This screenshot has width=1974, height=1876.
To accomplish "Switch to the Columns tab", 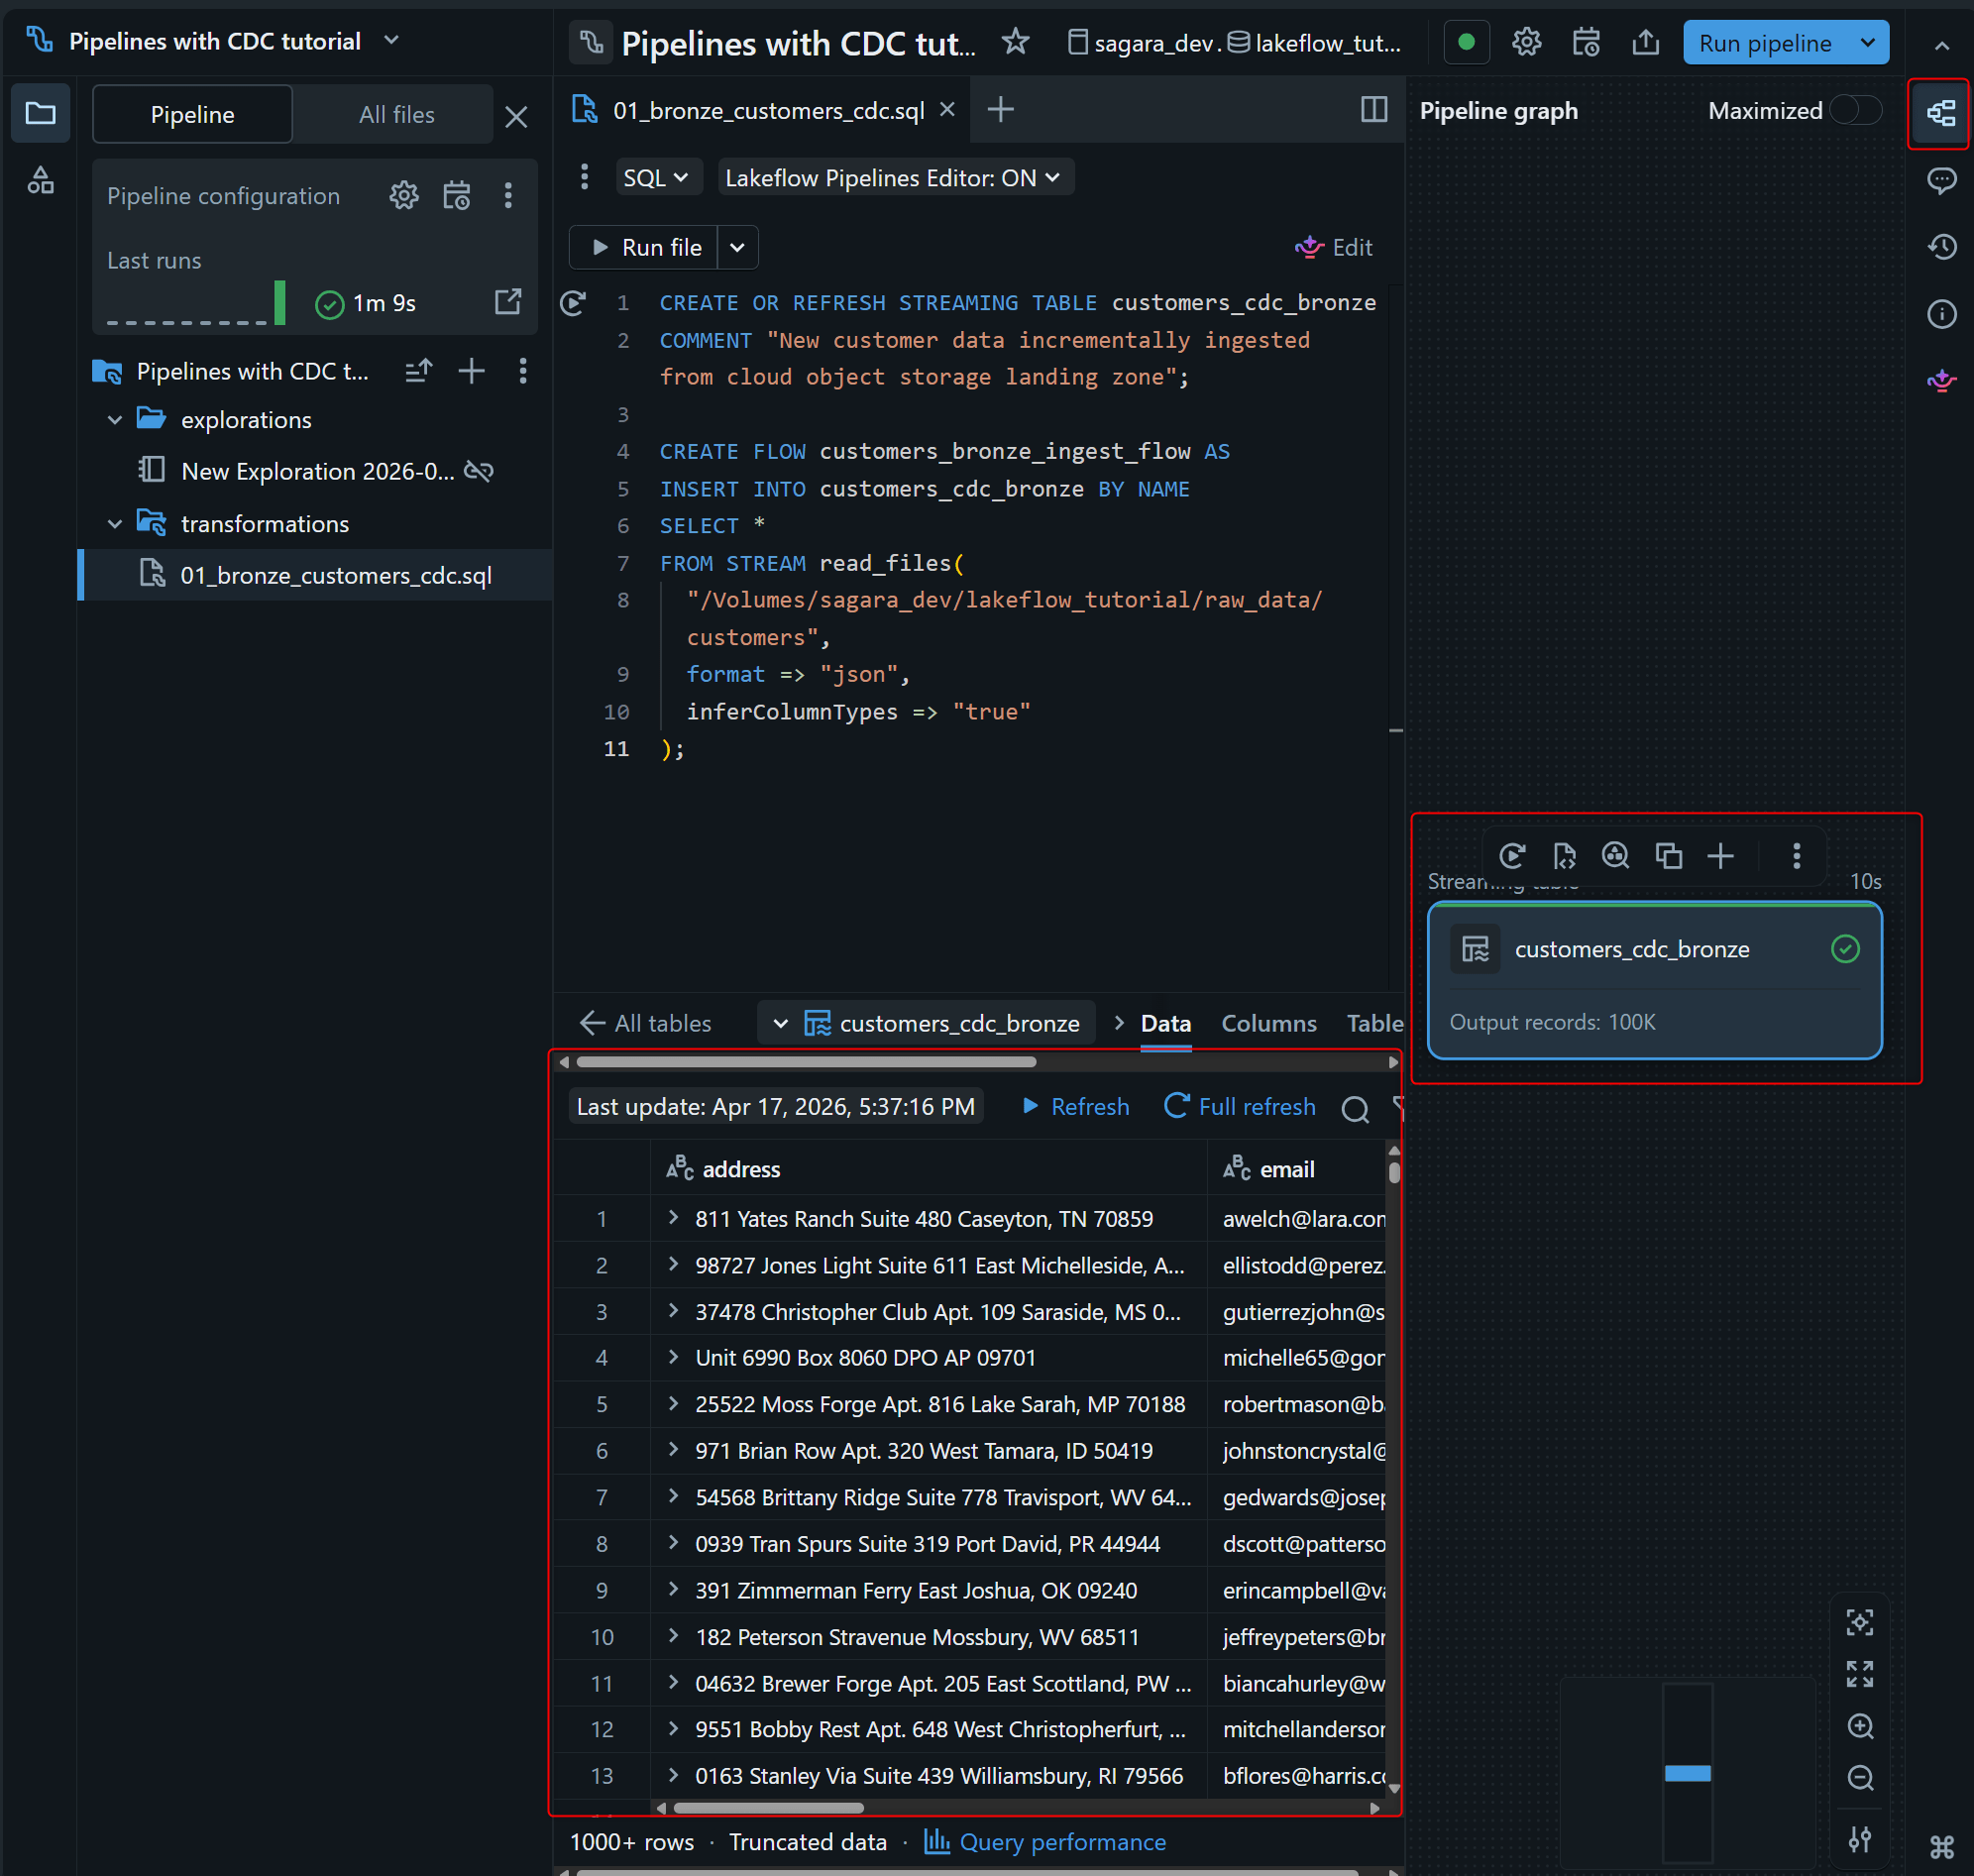I will click(1268, 1023).
